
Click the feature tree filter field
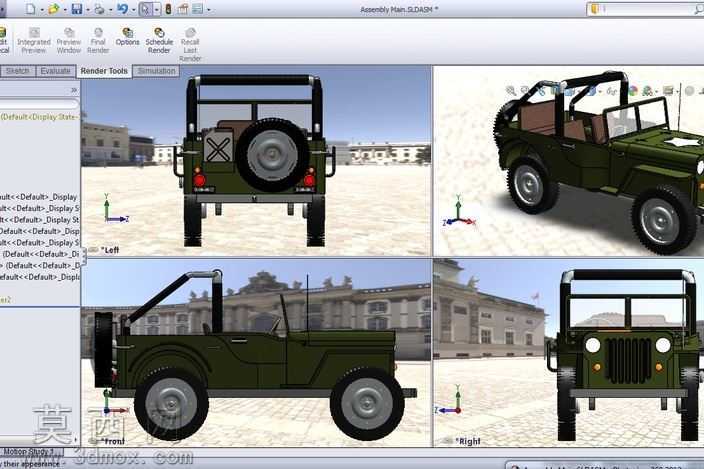point(40,104)
